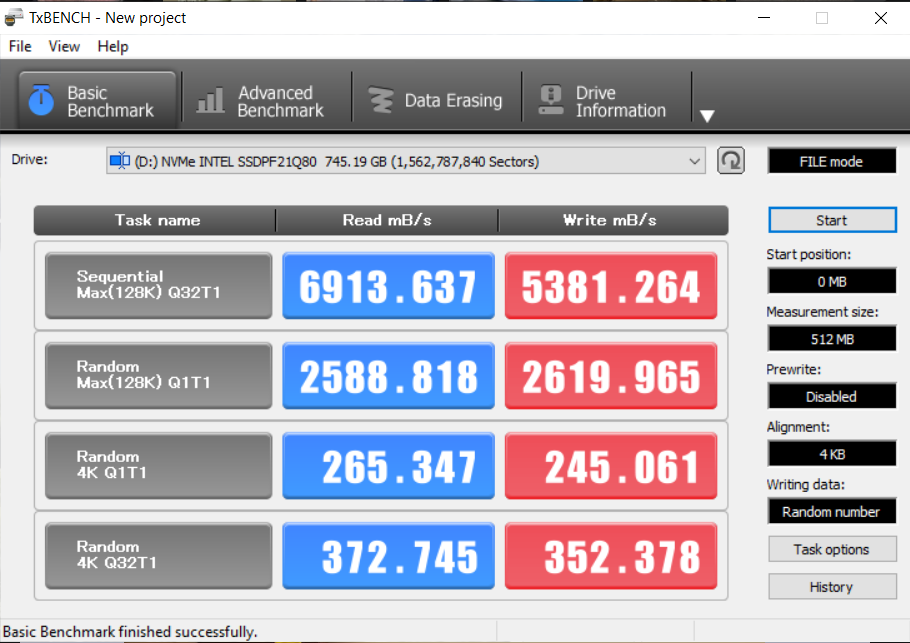Show the benchmark History
The image size is (910, 643).
[x=831, y=587]
